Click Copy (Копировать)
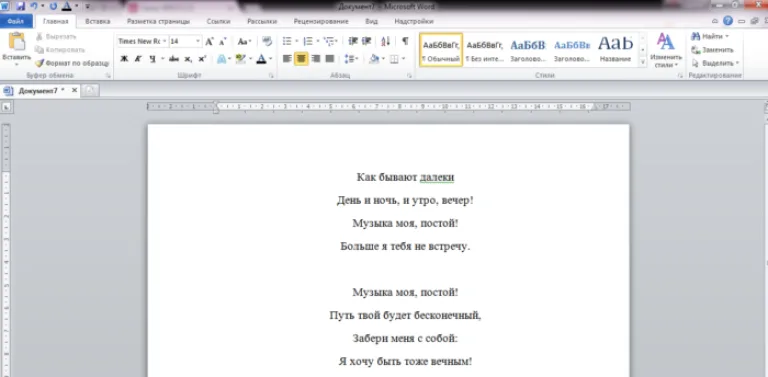 60,50
